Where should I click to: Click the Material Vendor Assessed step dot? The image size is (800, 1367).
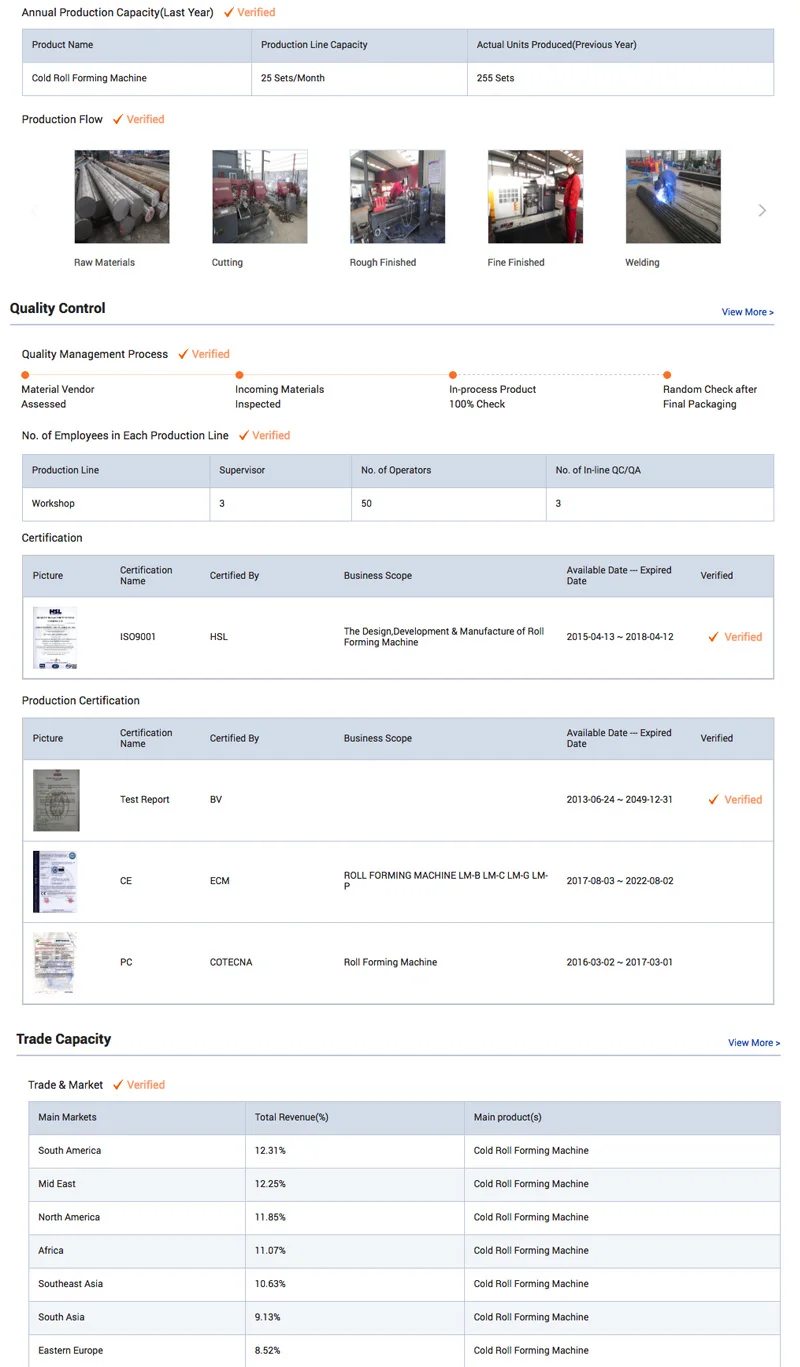pos(26,375)
